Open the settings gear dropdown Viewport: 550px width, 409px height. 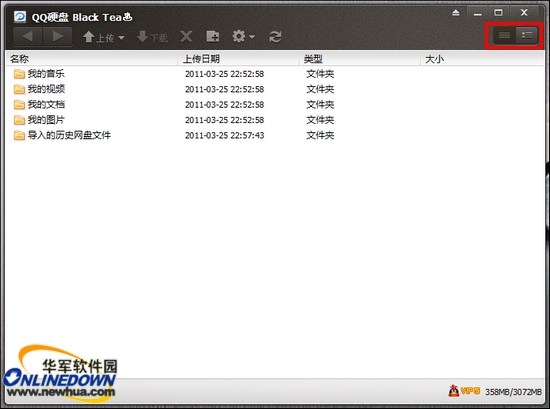pos(243,36)
